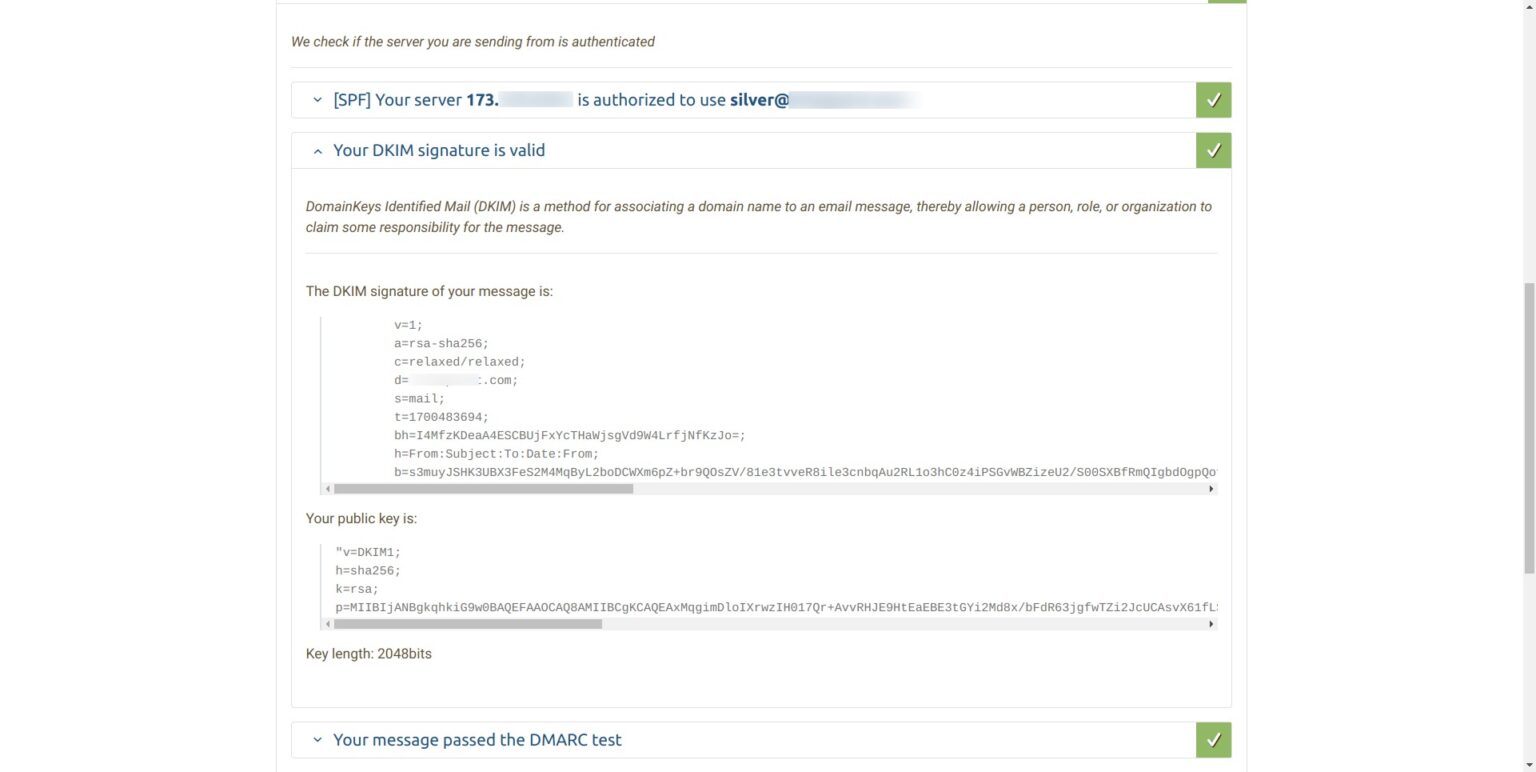Collapse the DKIM signature section

(x=317, y=150)
